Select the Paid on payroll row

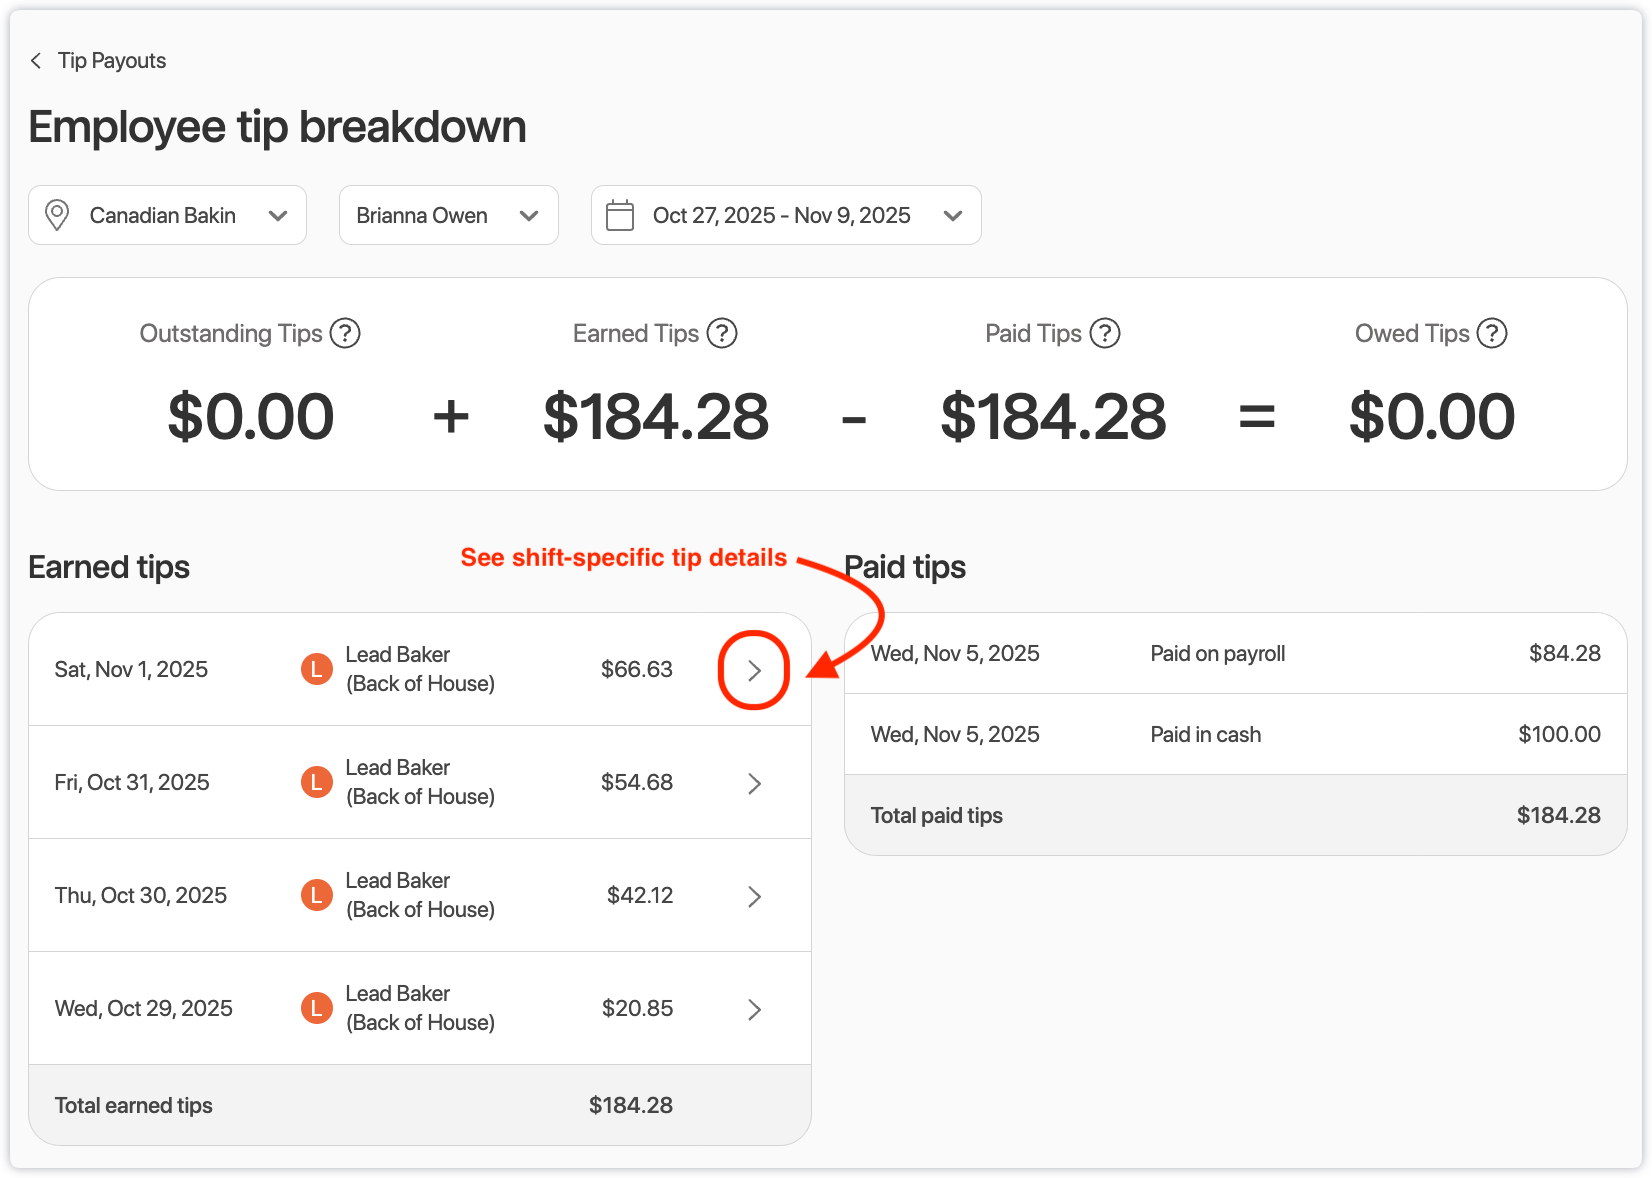click(x=1235, y=654)
